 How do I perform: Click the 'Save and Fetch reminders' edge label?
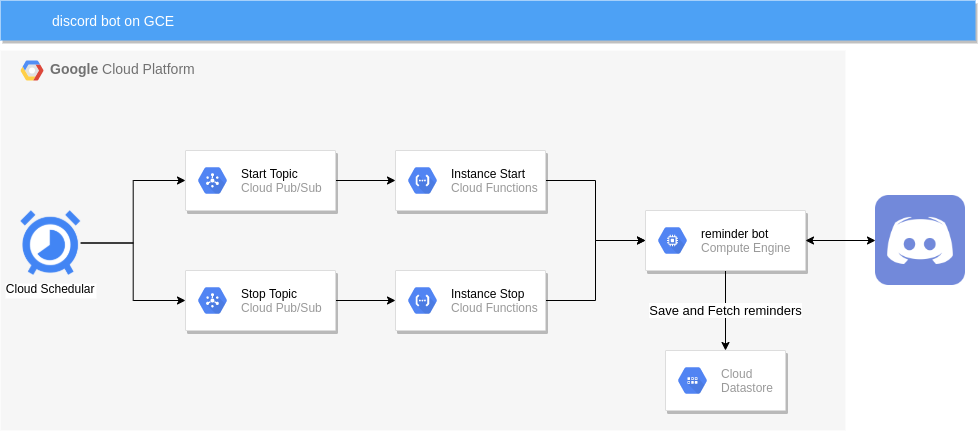coord(725,310)
